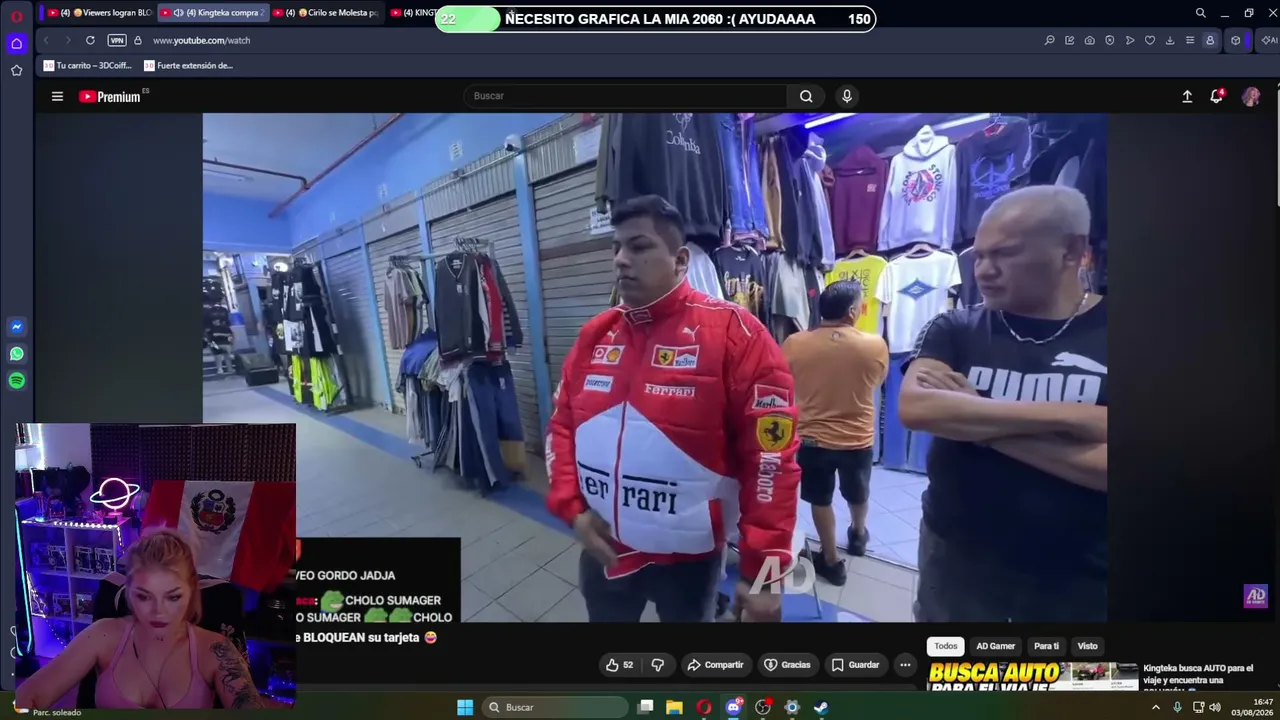1280x720 pixels.
Task: Open the YouTube upload/create button
Action: click(1187, 96)
